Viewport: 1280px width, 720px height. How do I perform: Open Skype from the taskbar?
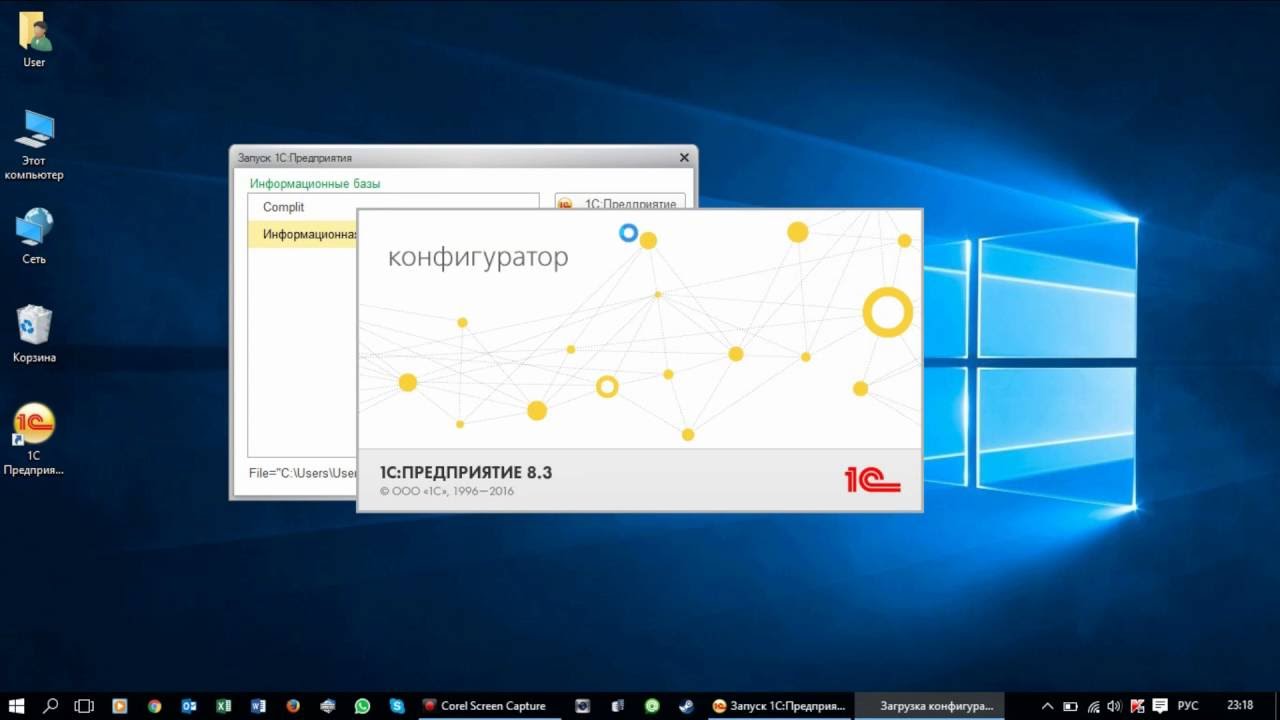click(x=397, y=706)
